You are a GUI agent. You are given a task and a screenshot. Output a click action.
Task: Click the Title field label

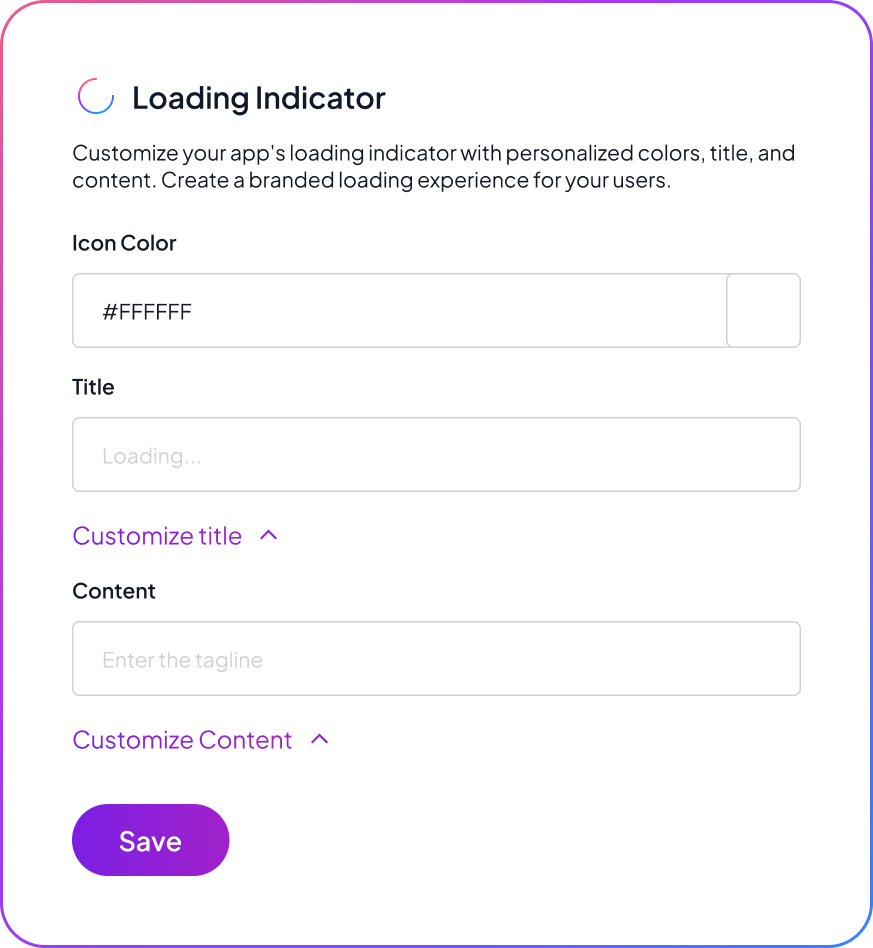coord(93,387)
